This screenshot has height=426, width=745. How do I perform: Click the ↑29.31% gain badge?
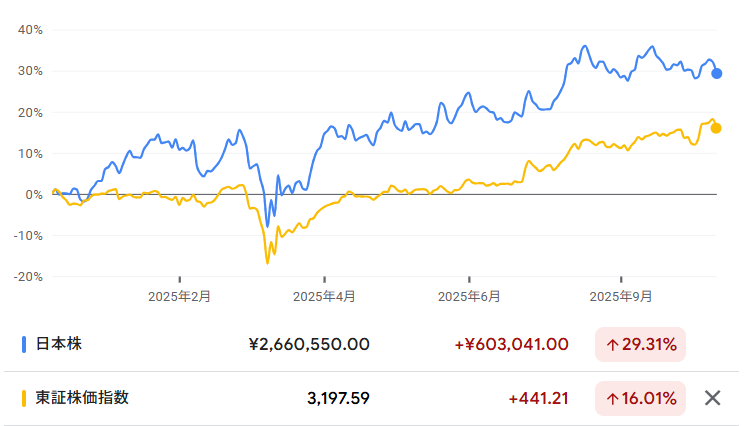640,345
